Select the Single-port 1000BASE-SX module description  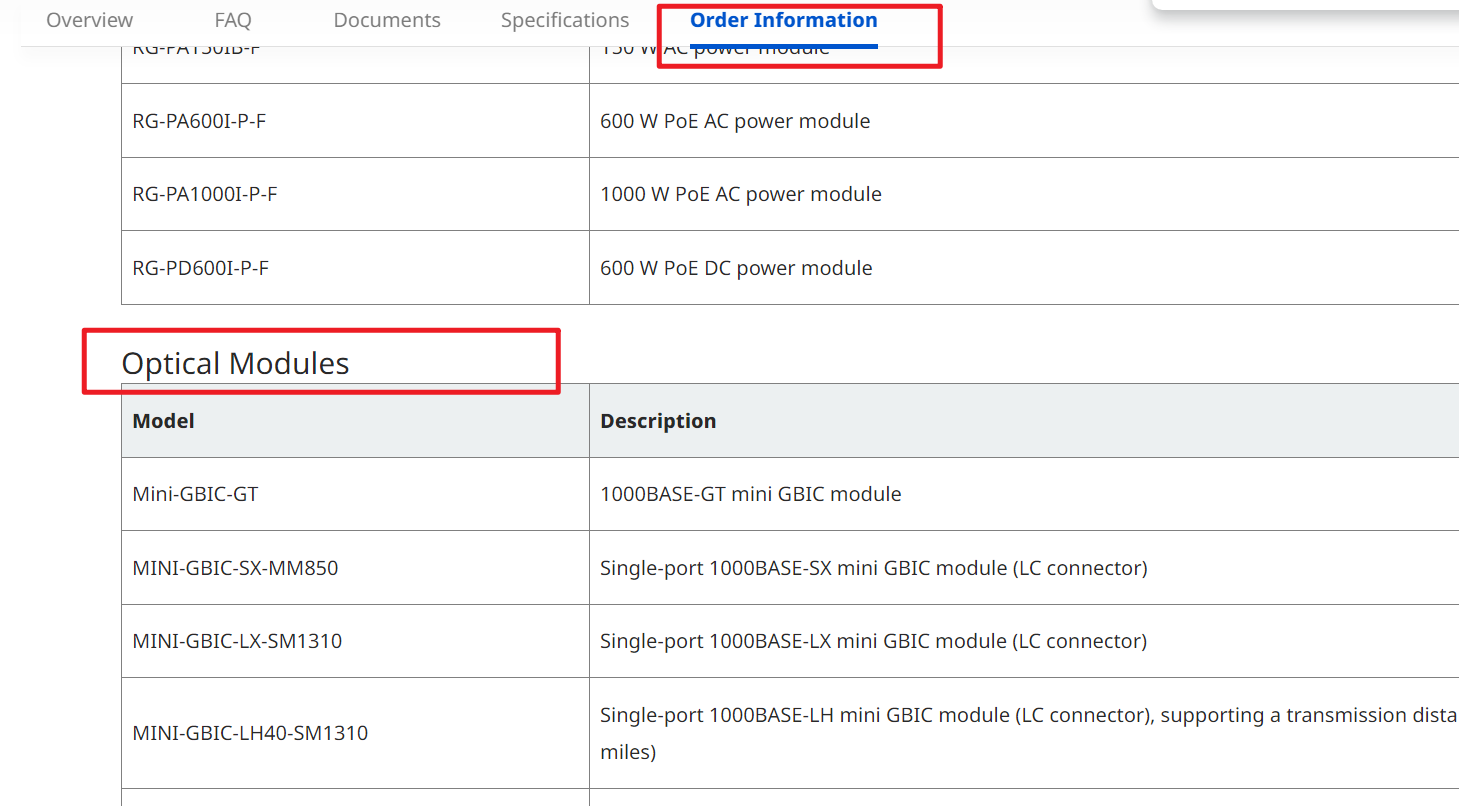point(873,568)
